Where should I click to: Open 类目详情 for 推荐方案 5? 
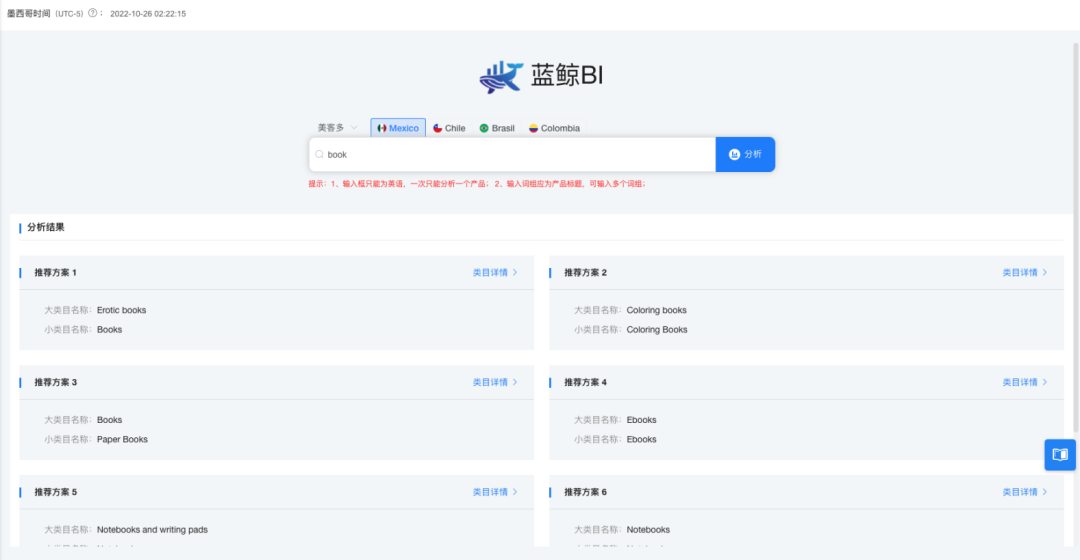495,492
